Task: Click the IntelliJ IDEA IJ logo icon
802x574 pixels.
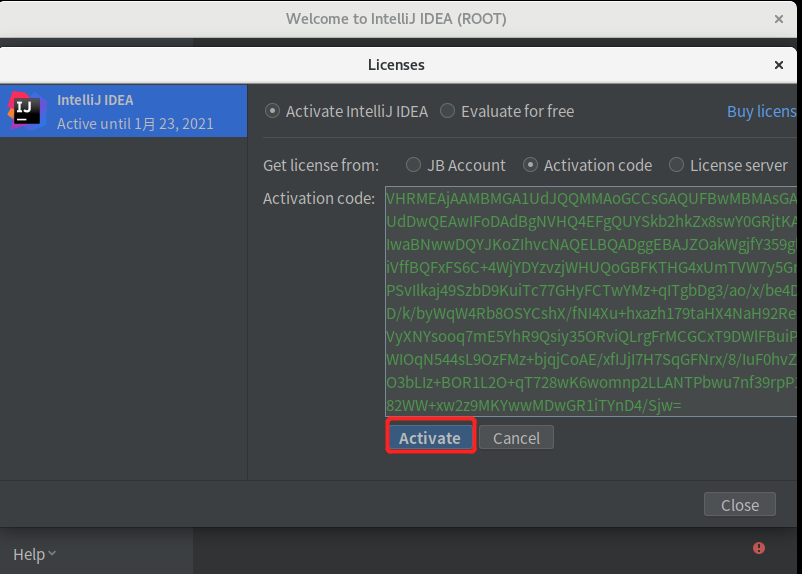Action: [x=26, y=111]
